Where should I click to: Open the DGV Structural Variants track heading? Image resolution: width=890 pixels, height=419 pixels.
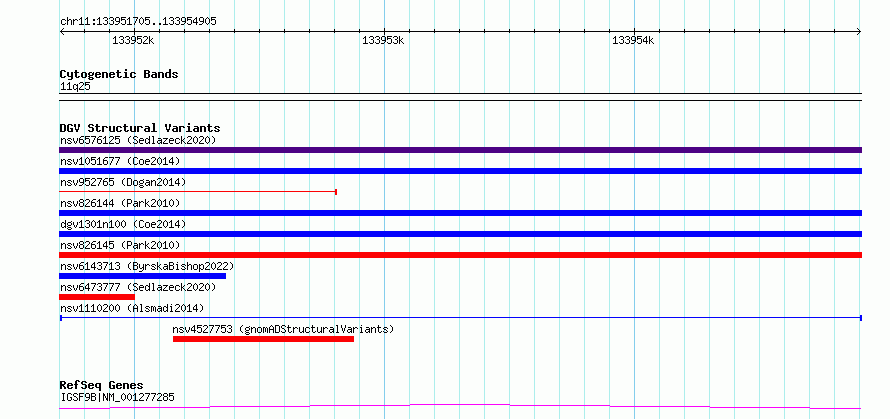coord(140,128)
